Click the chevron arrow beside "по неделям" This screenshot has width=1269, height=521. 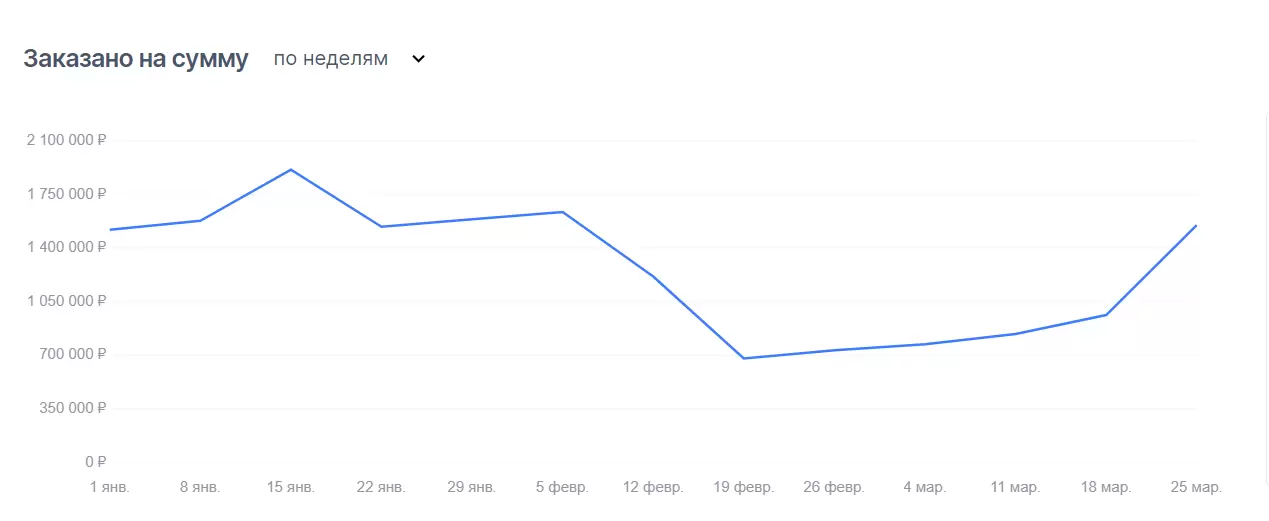tap(419, 59)
